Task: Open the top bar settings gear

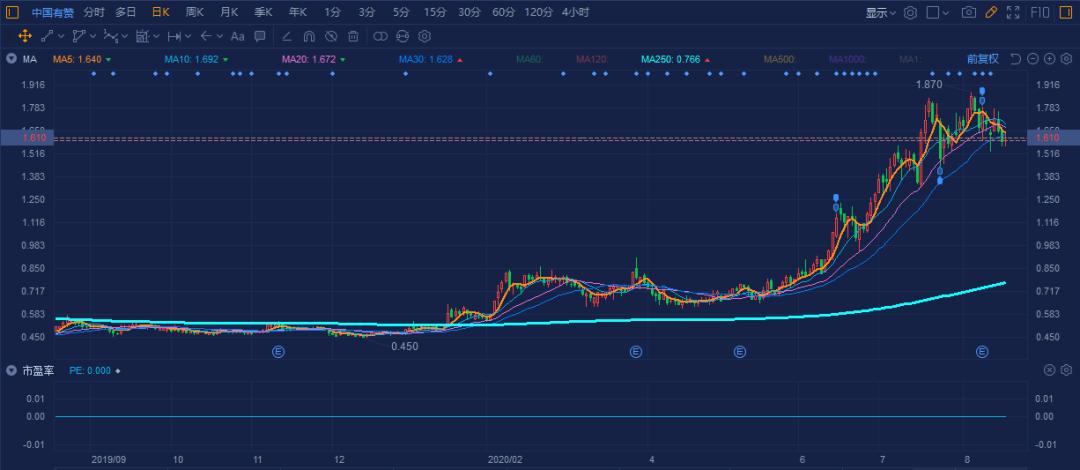Action: (910, 12)
